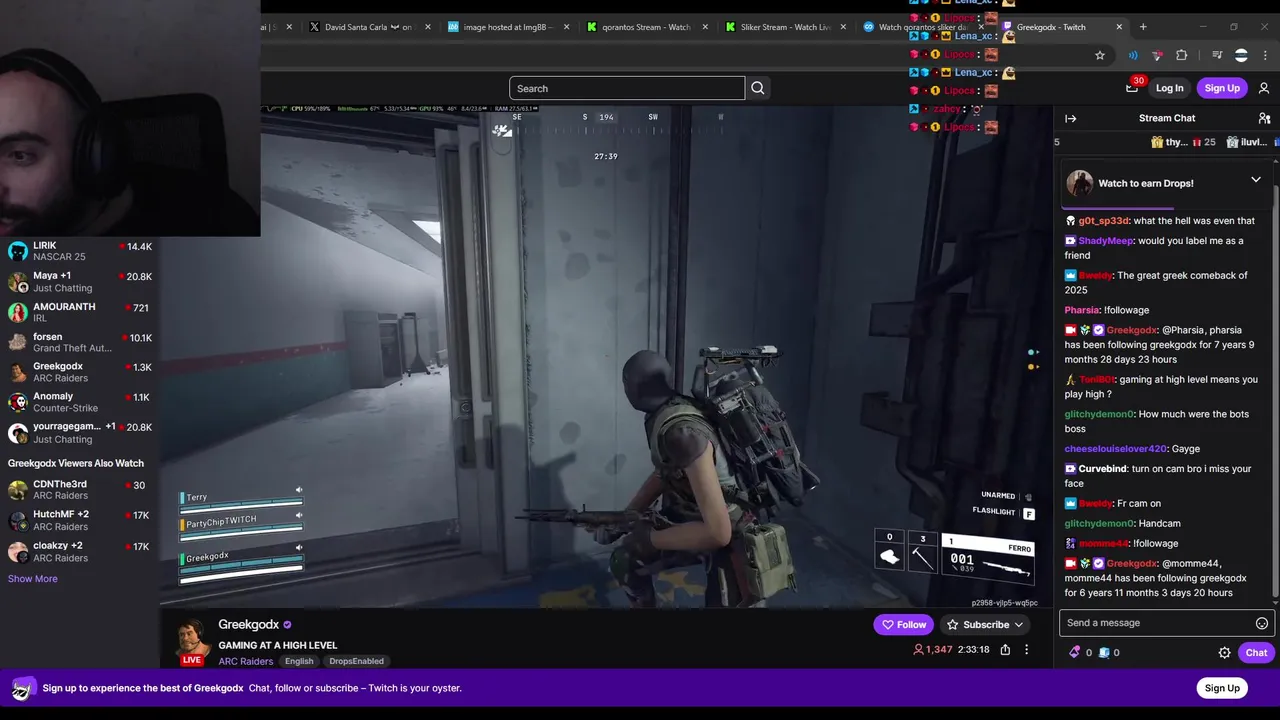This screenshot has height=720, width=1280.
Task: Click Pharsia username in chat
Action: click(x=1081, y=310)
